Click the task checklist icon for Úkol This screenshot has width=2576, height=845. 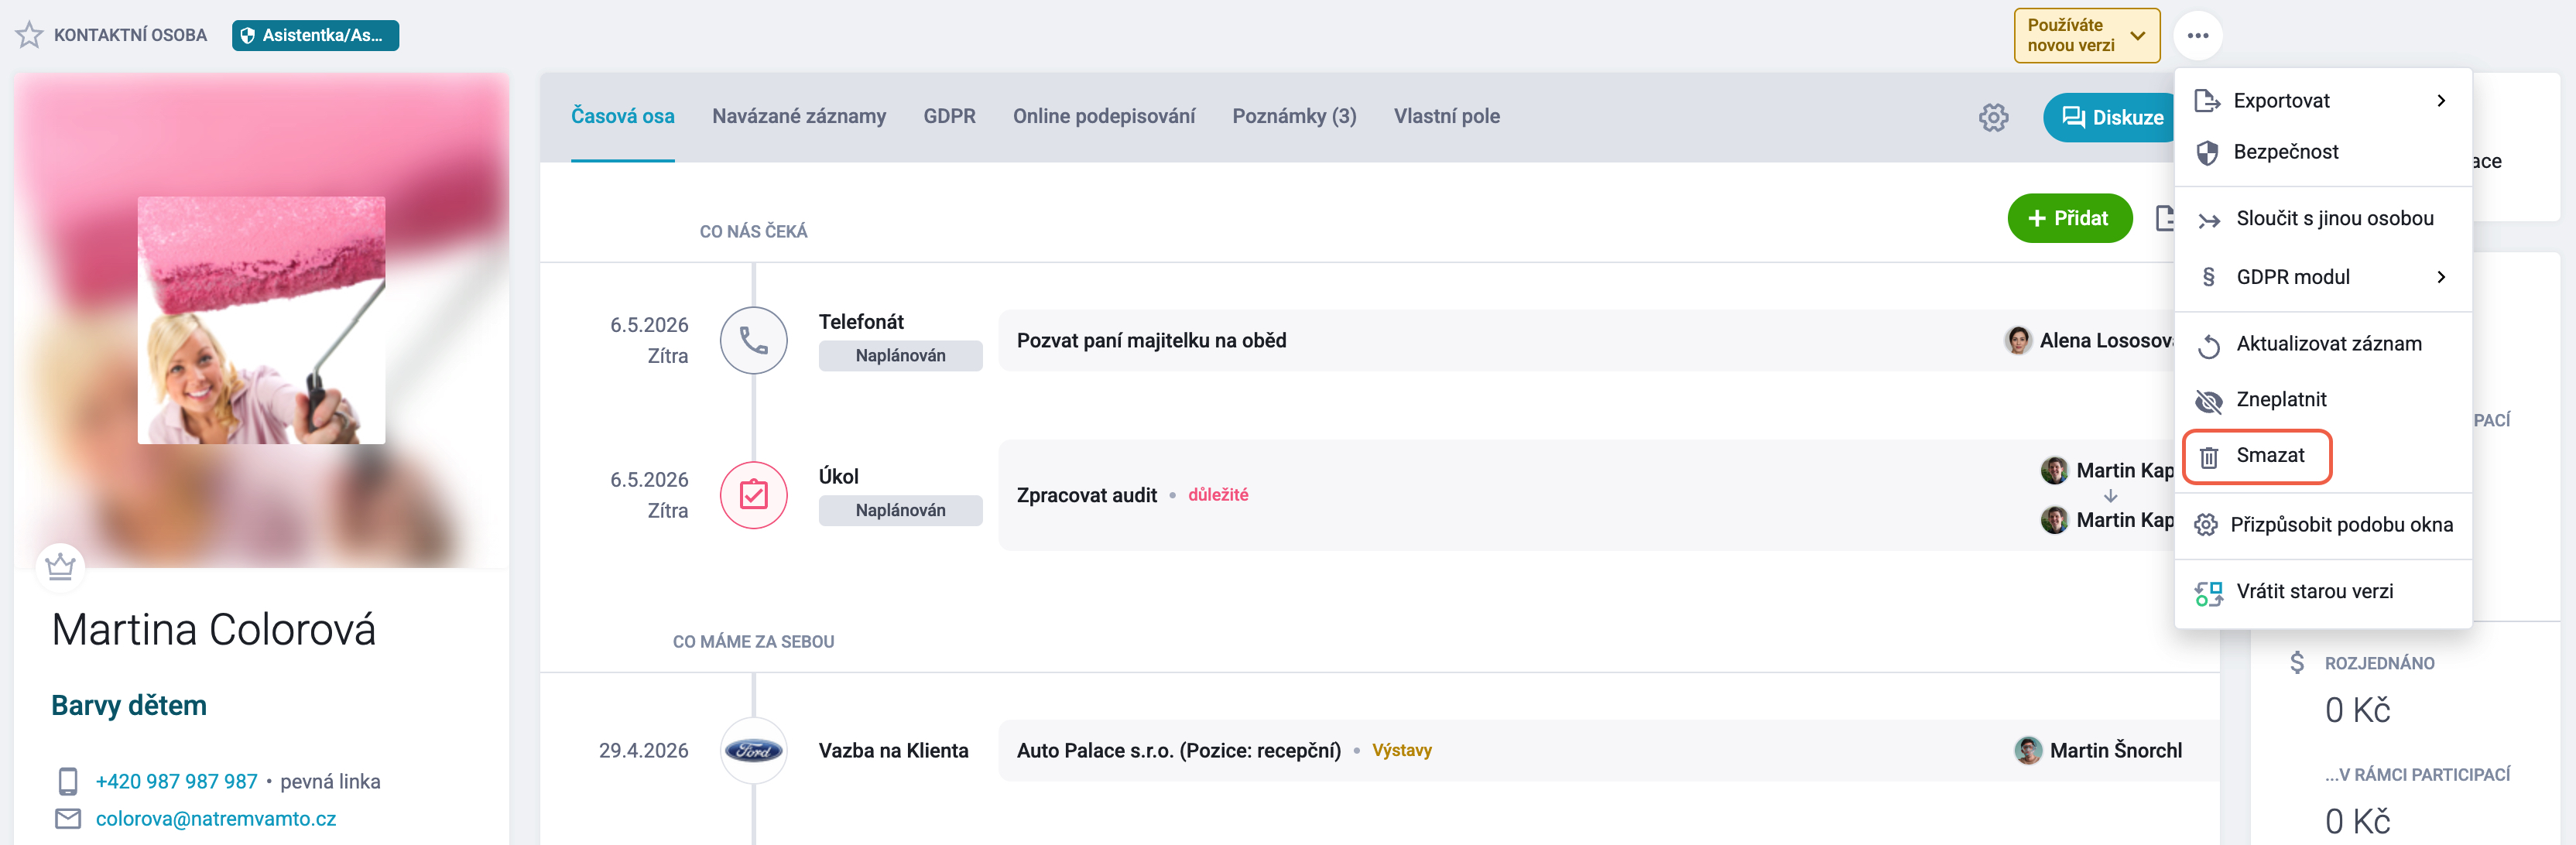pos(753,495)
